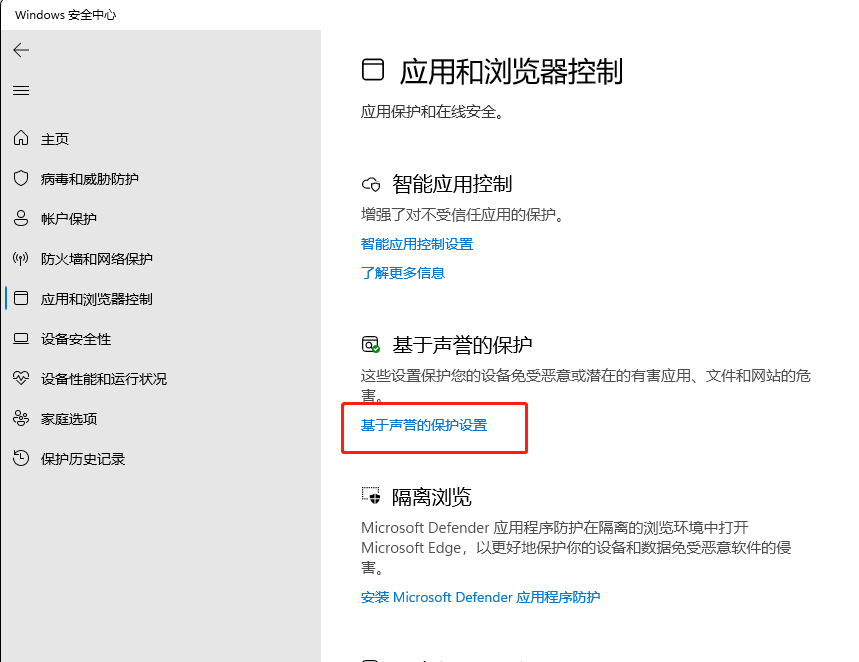The width and height of the screenshot is (859, 662).
Task: Open 设备安全性 page
Action: (76, 339)
